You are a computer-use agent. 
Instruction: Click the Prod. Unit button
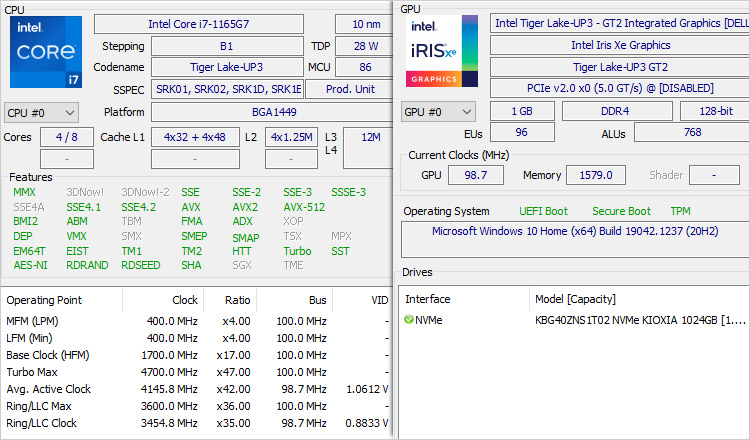pos(350,89)
